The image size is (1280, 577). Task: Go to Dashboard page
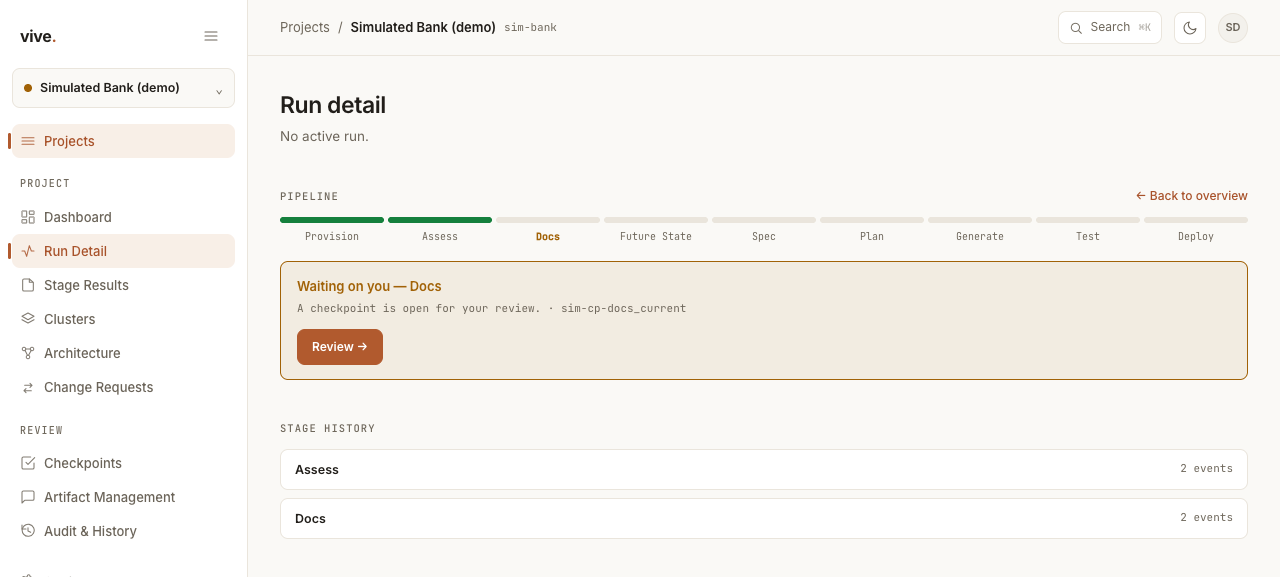coord(123,217)
